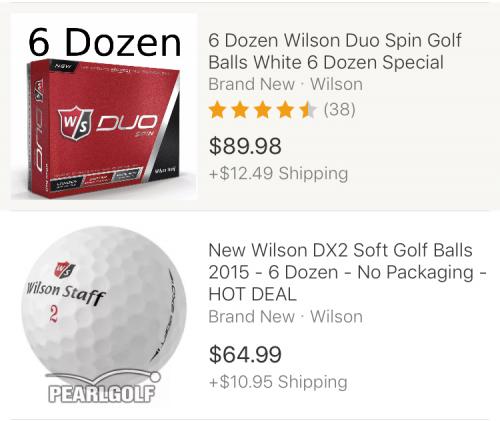The height and width of the screenshot is (421, 500).
Task: Click the +$10.95 Shipping text
Action: tap(278, 382)
